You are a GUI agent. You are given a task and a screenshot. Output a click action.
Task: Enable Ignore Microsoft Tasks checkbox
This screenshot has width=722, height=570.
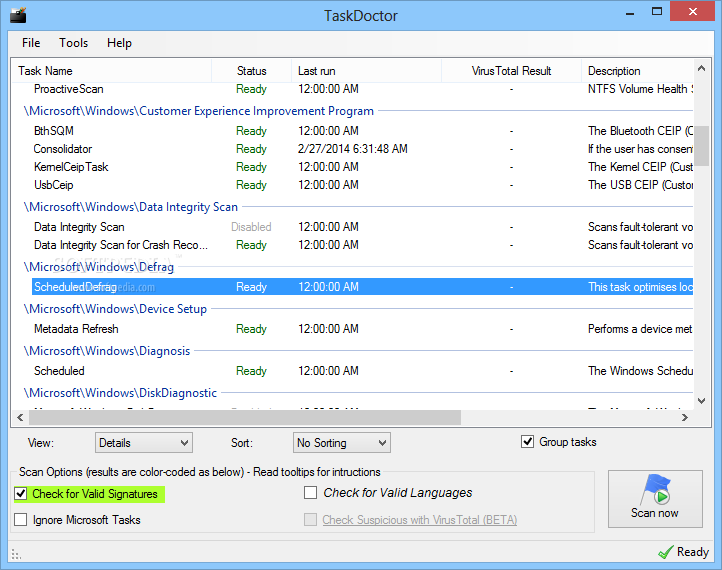point(21,519)
